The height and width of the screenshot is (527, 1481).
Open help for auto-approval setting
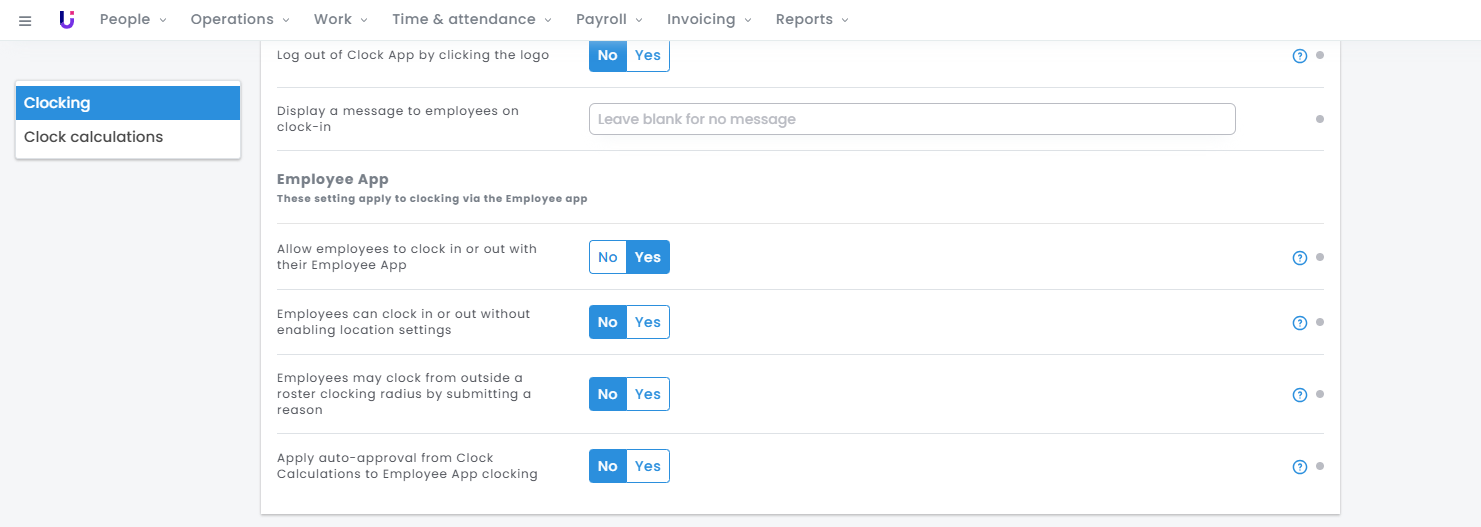pos(1299,467)
